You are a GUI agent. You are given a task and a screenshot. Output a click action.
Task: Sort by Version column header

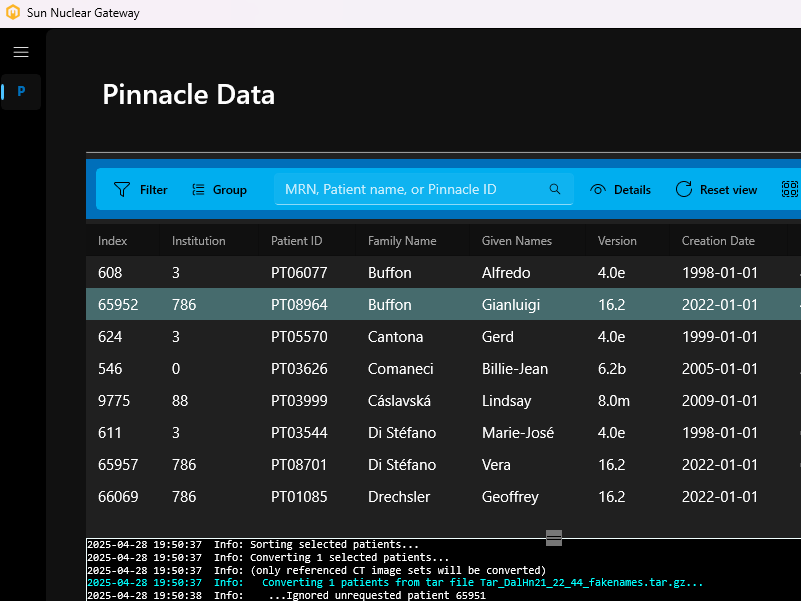pos(617,241)
